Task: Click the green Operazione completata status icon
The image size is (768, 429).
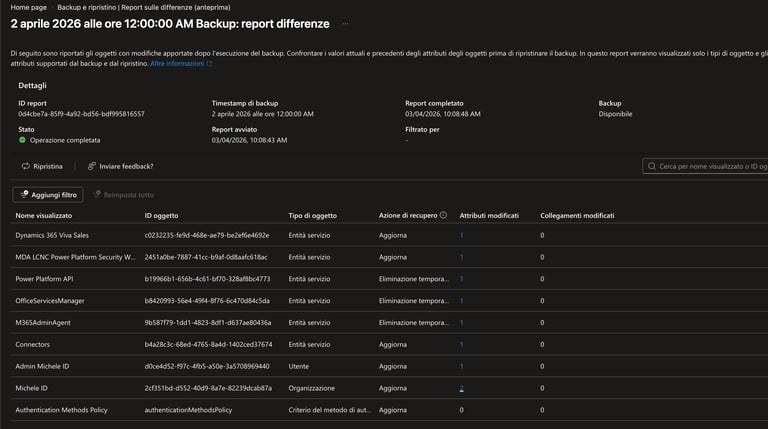Action: (x=22, y=140)
